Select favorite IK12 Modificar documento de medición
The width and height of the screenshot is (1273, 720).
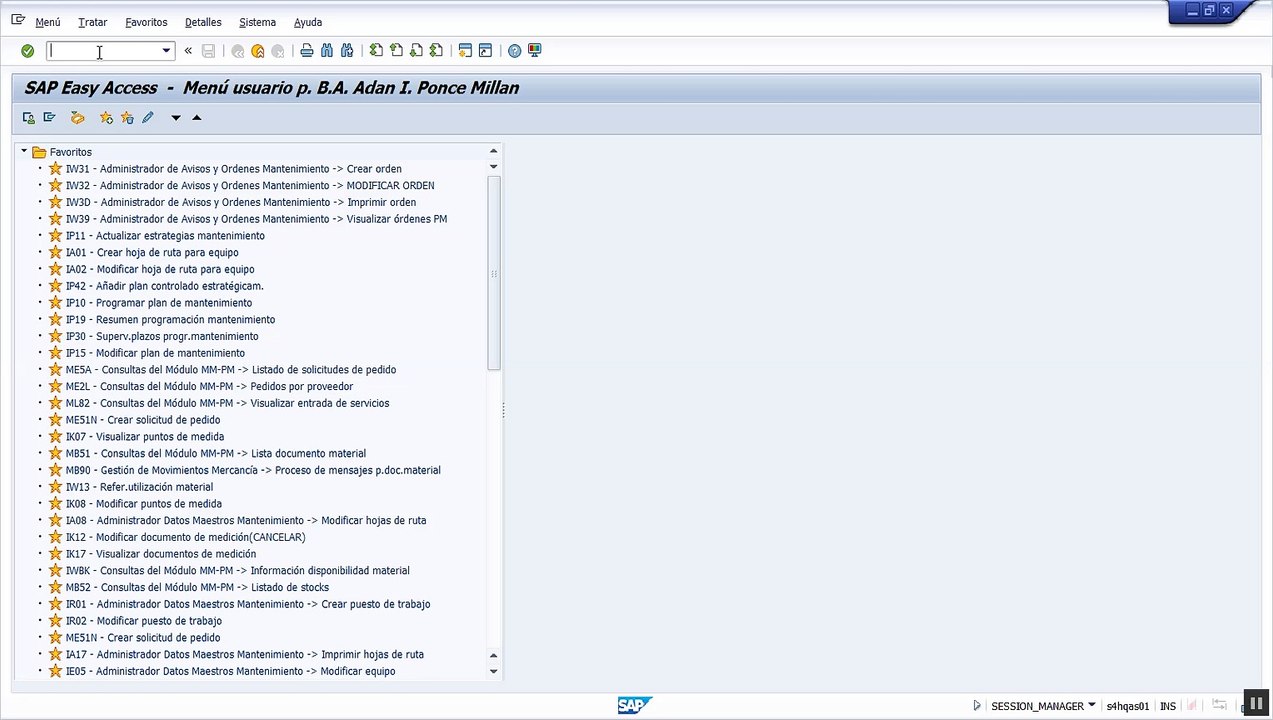(x=185, y=537)
